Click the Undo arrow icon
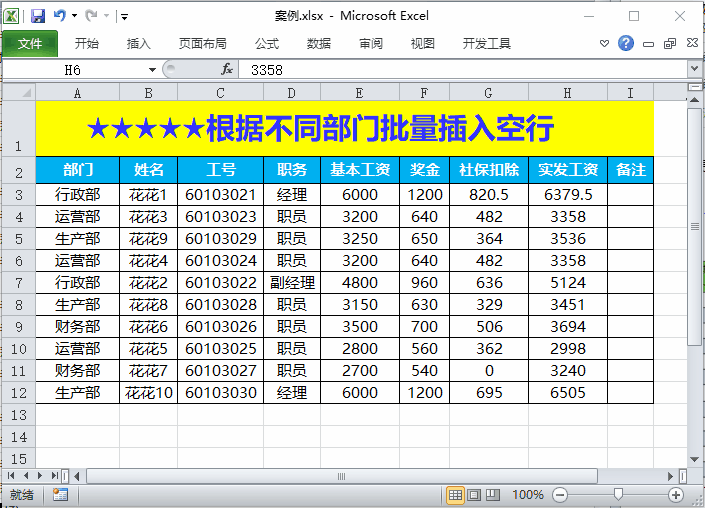The height and width of the screenshot is (508, 705). pyautogui.click(x=60, y=16)
